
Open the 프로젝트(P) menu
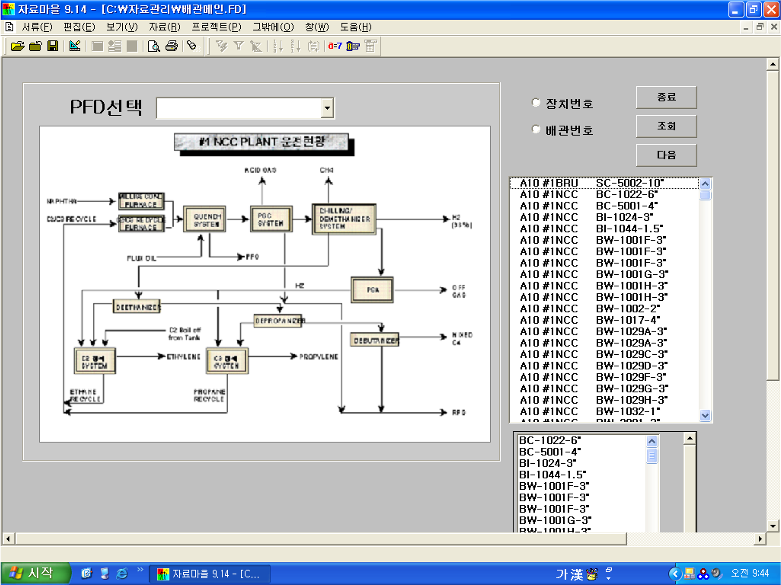[216, 26]
